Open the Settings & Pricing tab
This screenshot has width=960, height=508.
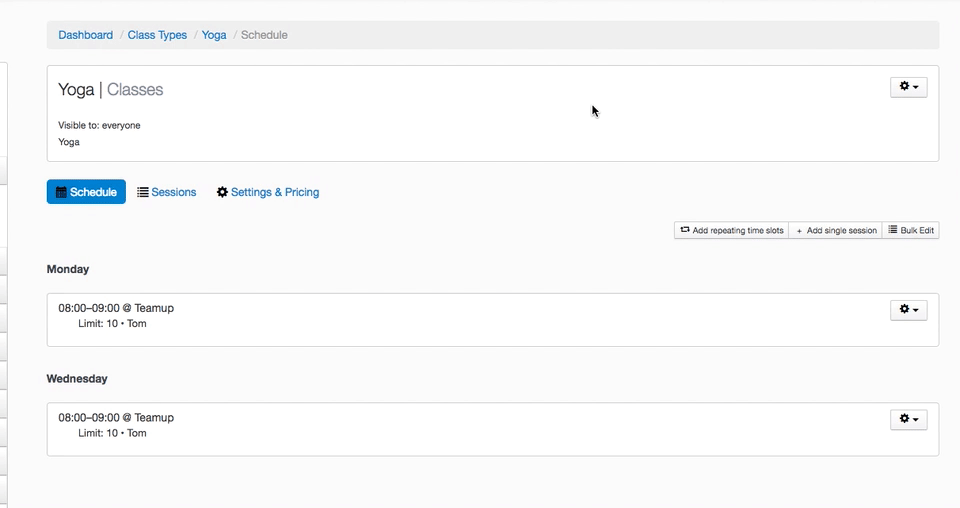[x=274, y=192]
